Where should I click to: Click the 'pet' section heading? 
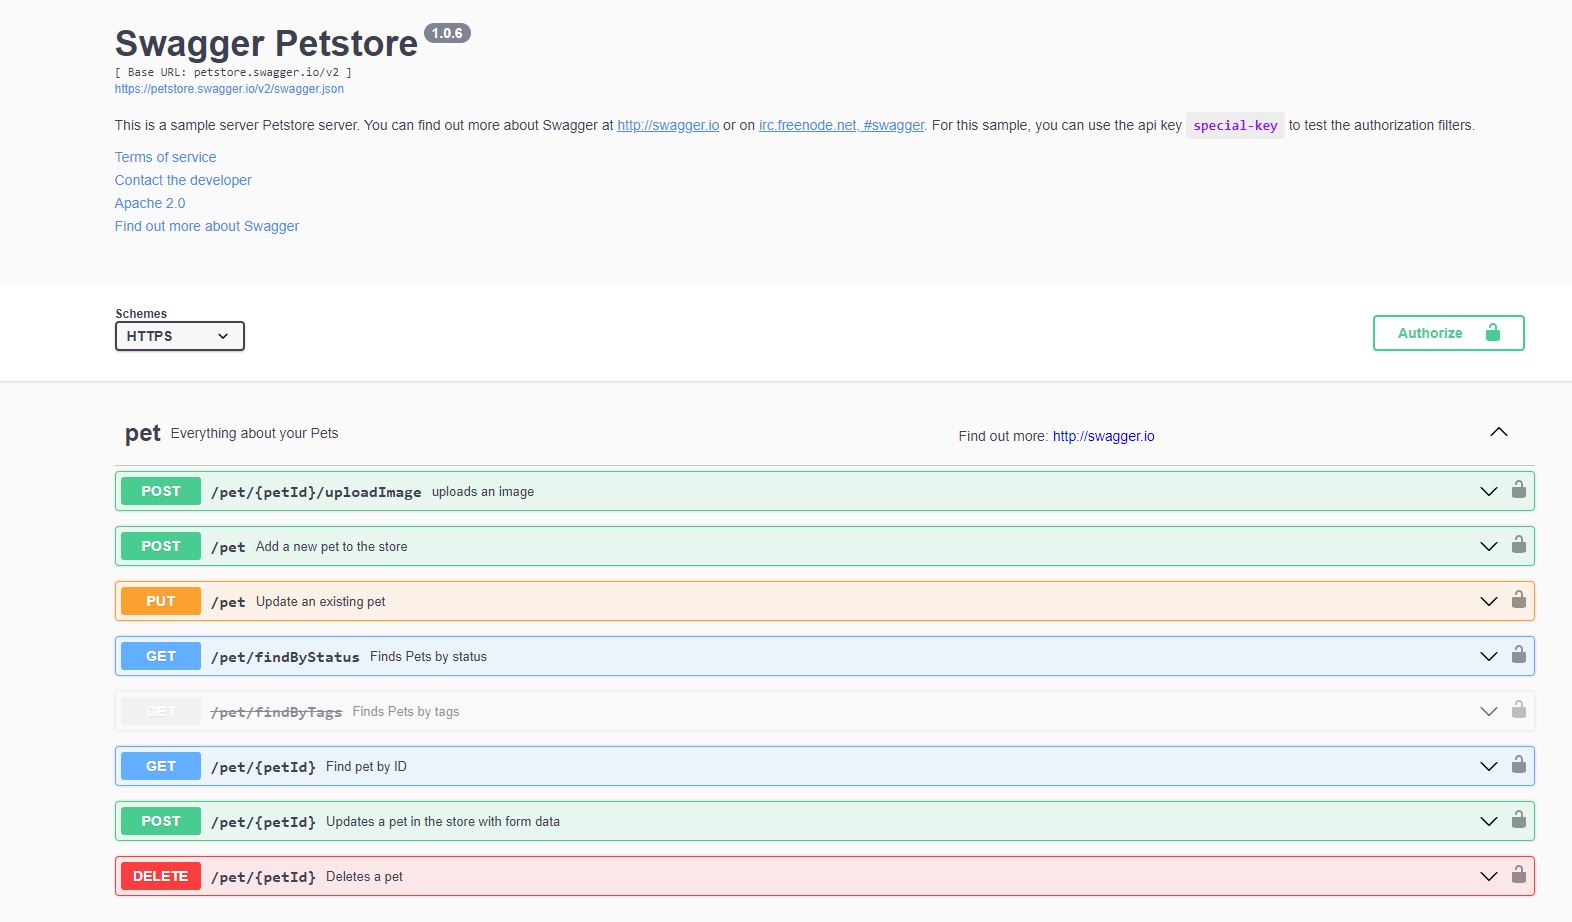click(142, 433)
